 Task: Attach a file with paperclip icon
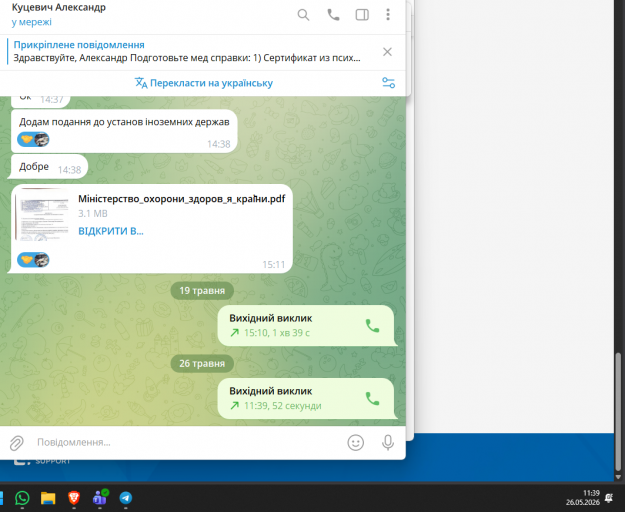tap(17, 443)
